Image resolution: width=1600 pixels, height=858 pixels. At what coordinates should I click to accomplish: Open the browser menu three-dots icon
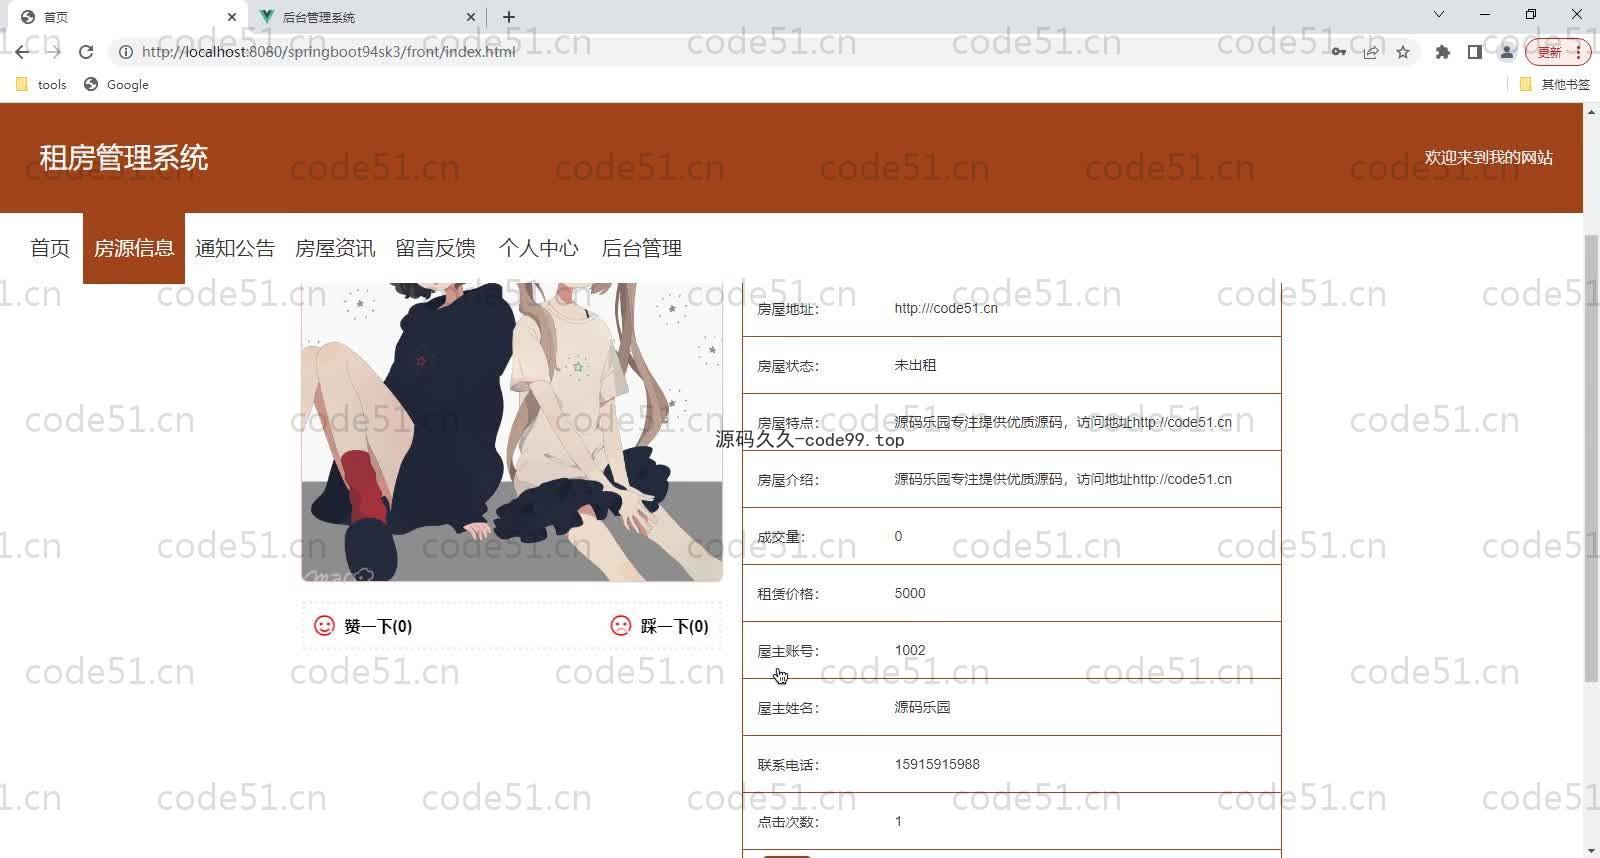pos(1579,52)
